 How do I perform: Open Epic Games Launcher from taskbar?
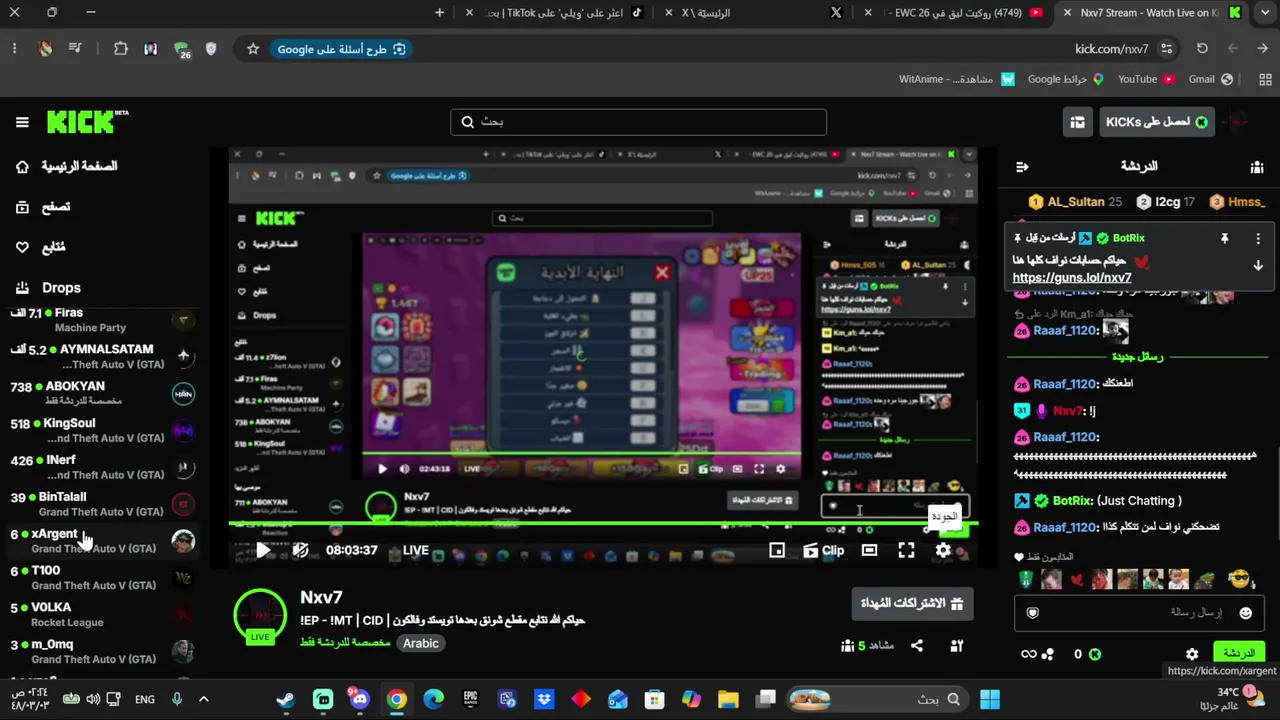(470, 700)
